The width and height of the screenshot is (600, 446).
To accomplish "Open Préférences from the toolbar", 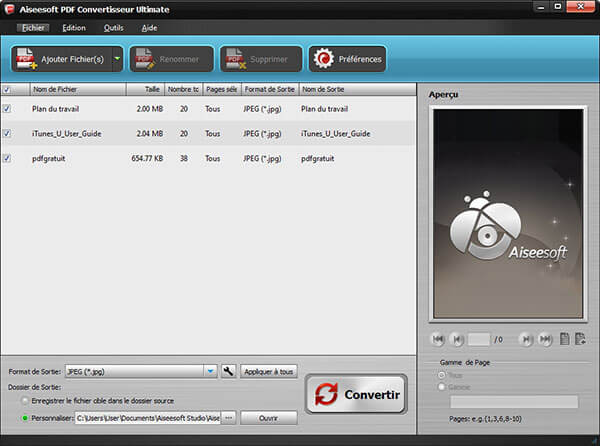I will pos(347,59).
